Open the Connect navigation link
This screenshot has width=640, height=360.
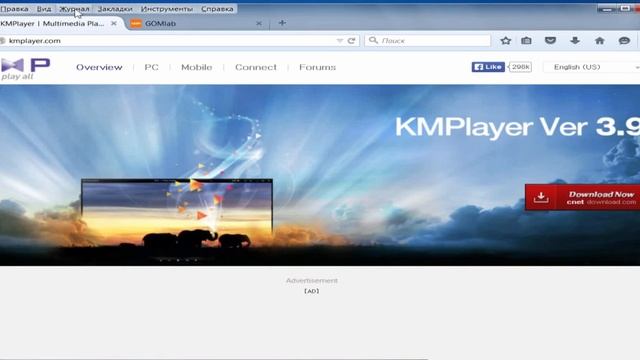tap(256, 67)
